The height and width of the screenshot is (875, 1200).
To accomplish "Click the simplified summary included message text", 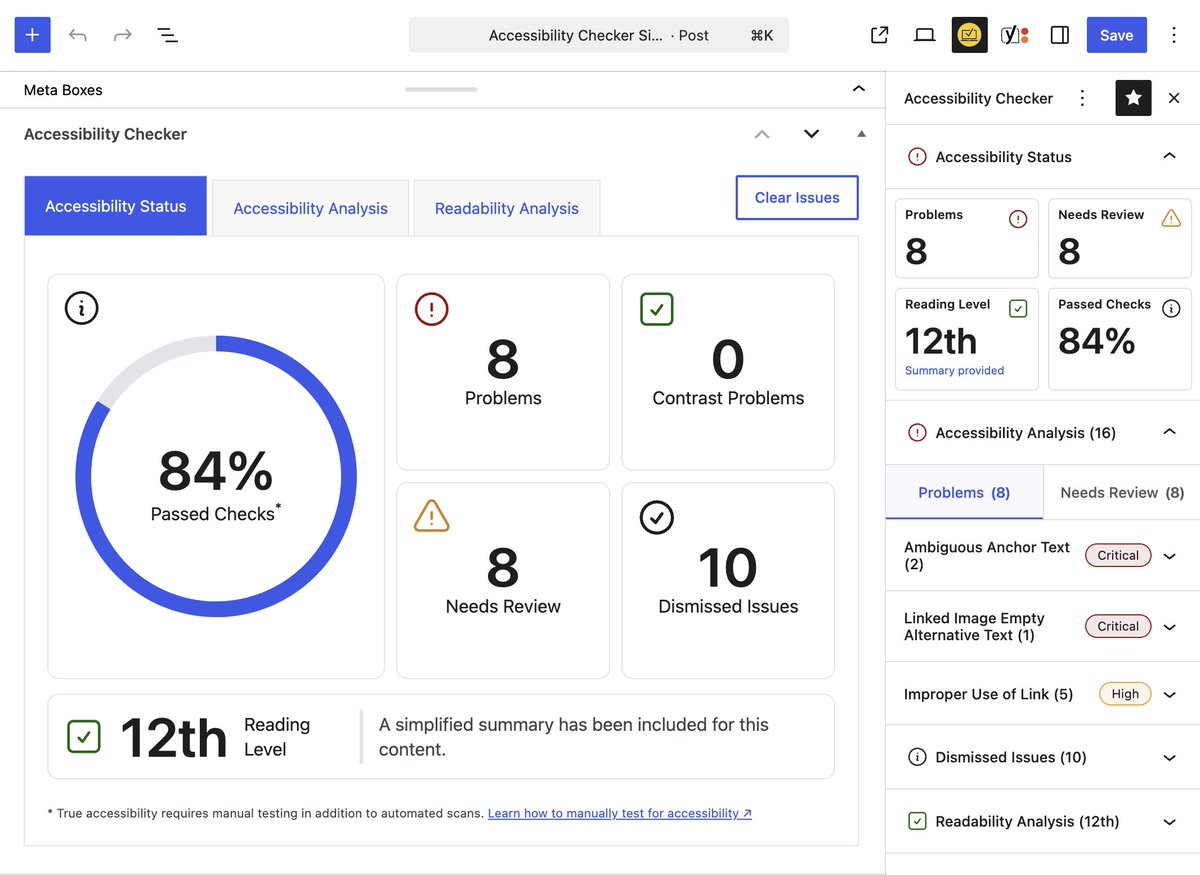I will (574, 737).
